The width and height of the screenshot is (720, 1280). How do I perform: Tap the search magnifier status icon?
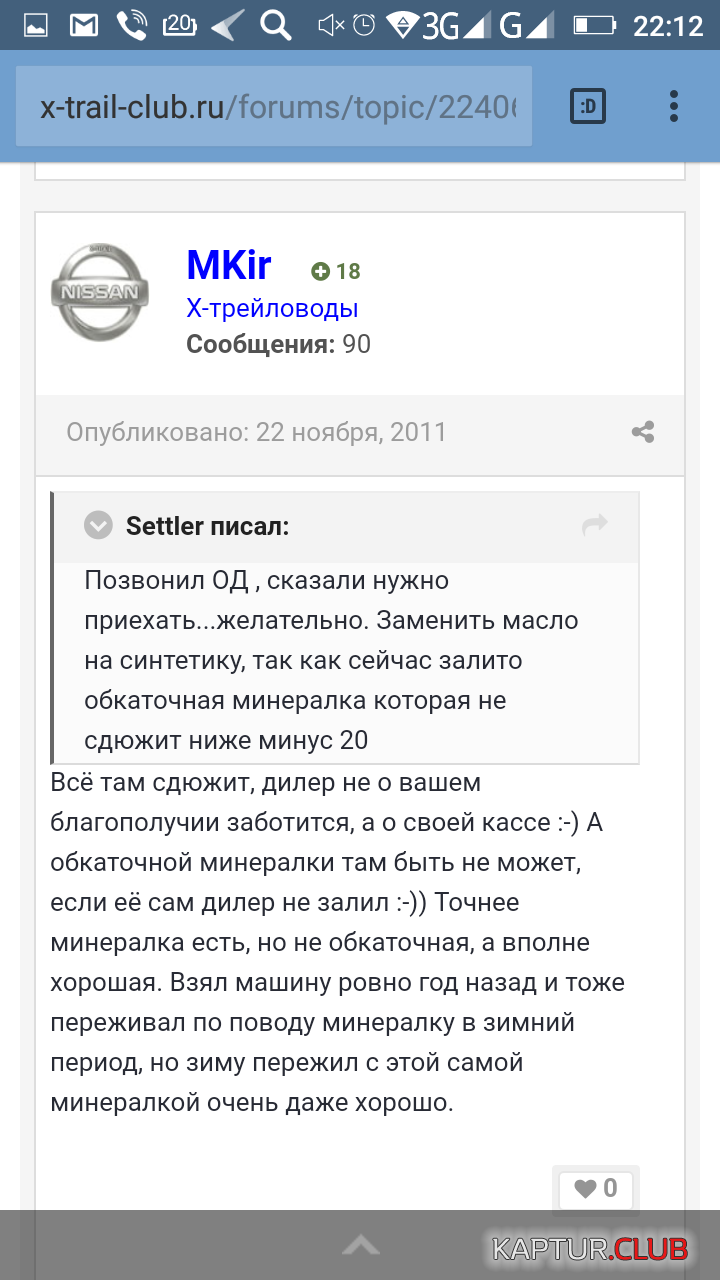(x=275, y=25)
